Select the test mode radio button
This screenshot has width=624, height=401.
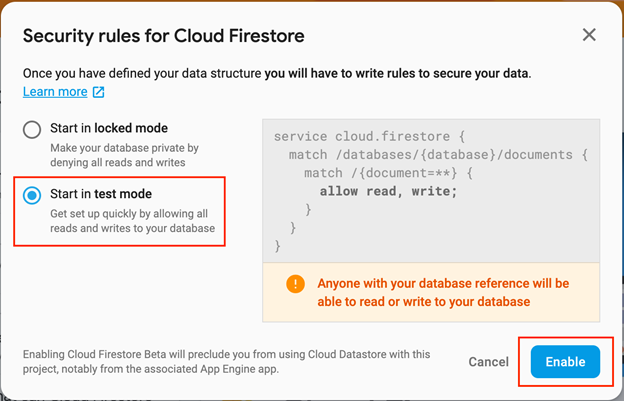(32, 195)
